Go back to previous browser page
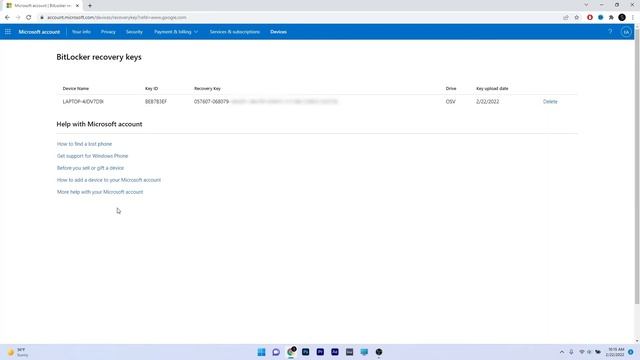Image resolution: width=640 pixels, height=360 pixels. click(x=7, y=18)
